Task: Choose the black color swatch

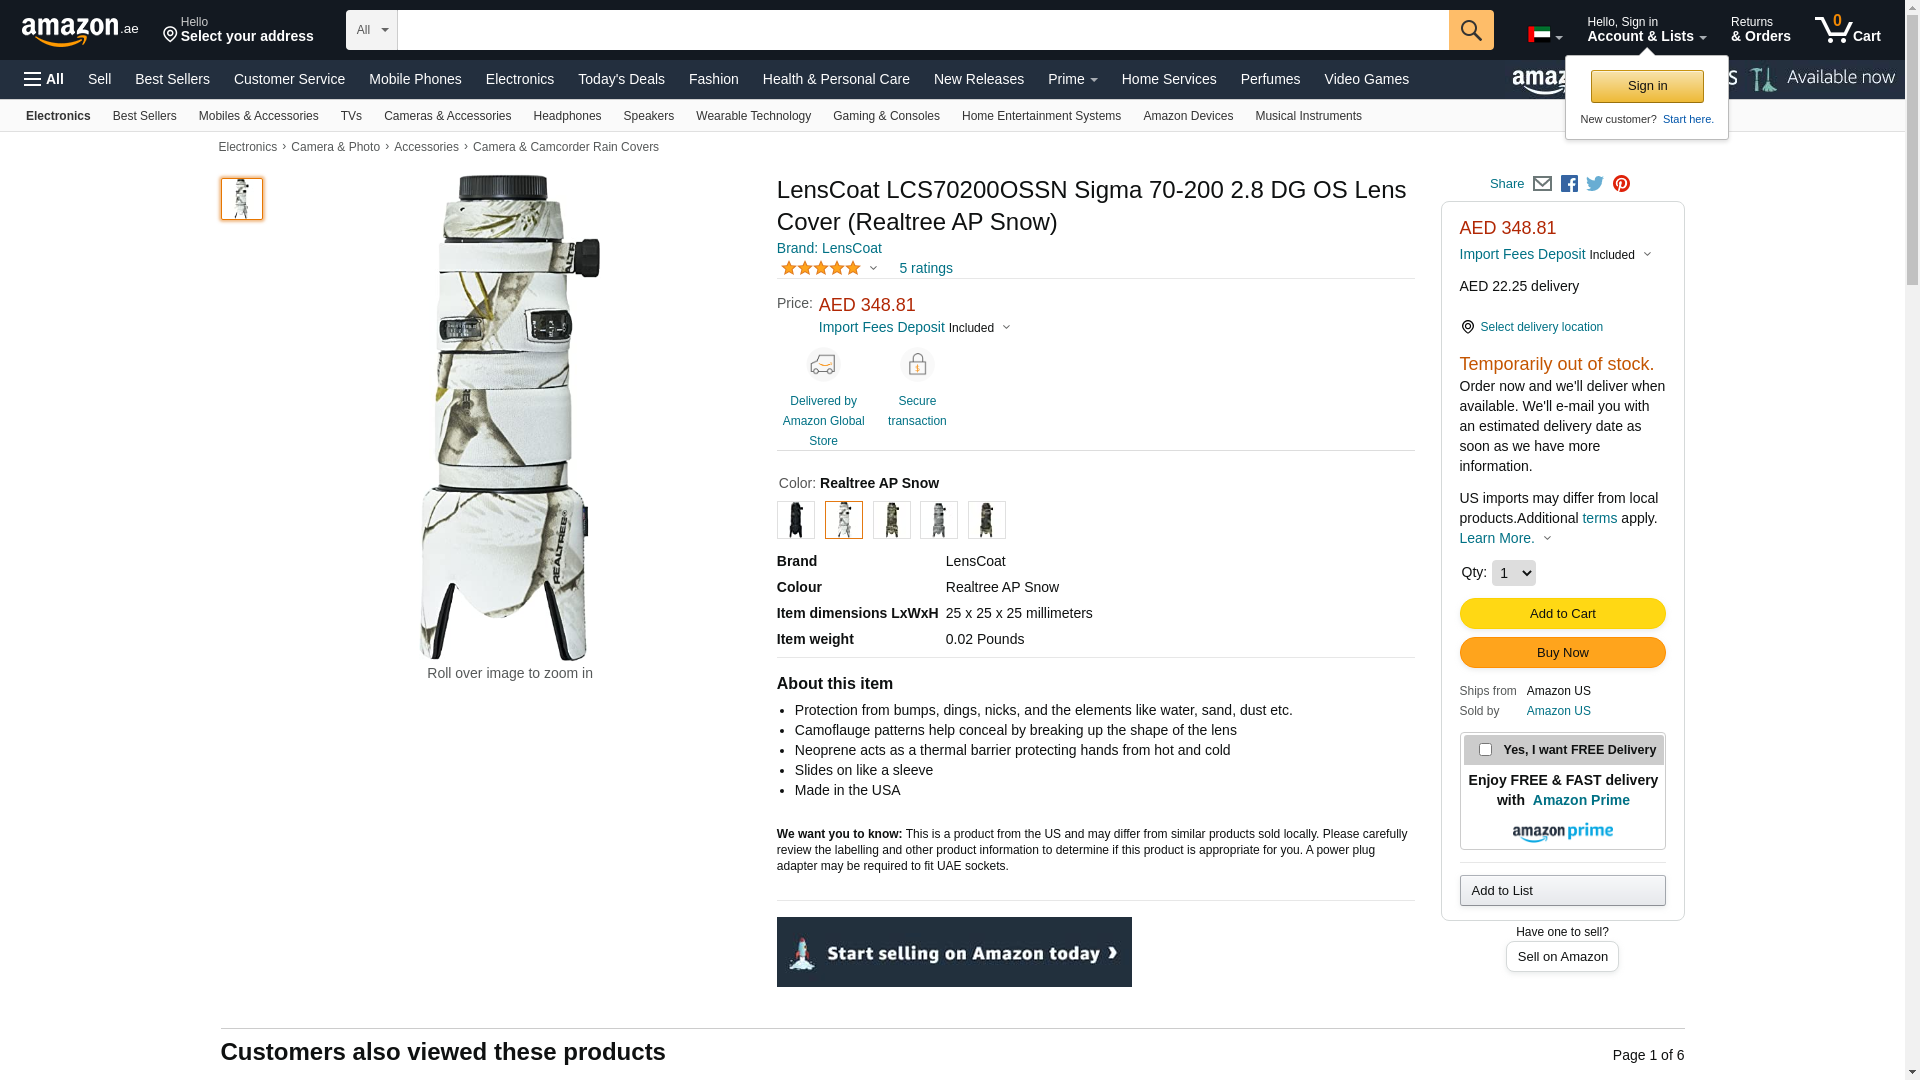Action: pos(796,520)
